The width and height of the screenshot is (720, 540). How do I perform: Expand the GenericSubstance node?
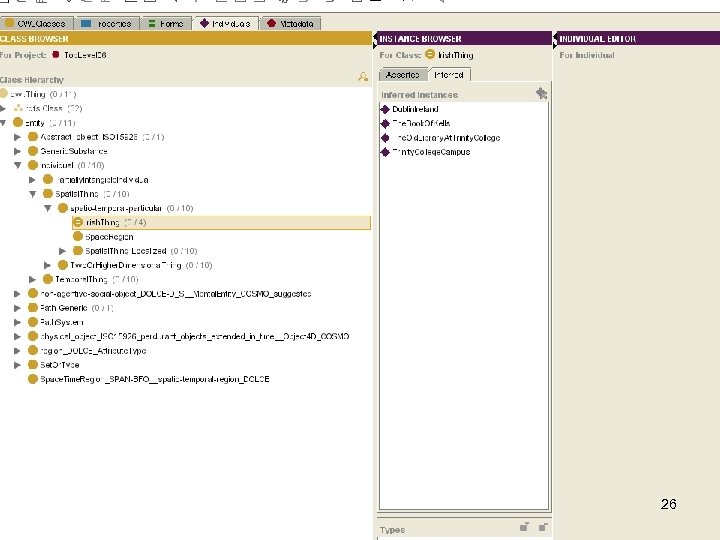click(x=17, y=151)
